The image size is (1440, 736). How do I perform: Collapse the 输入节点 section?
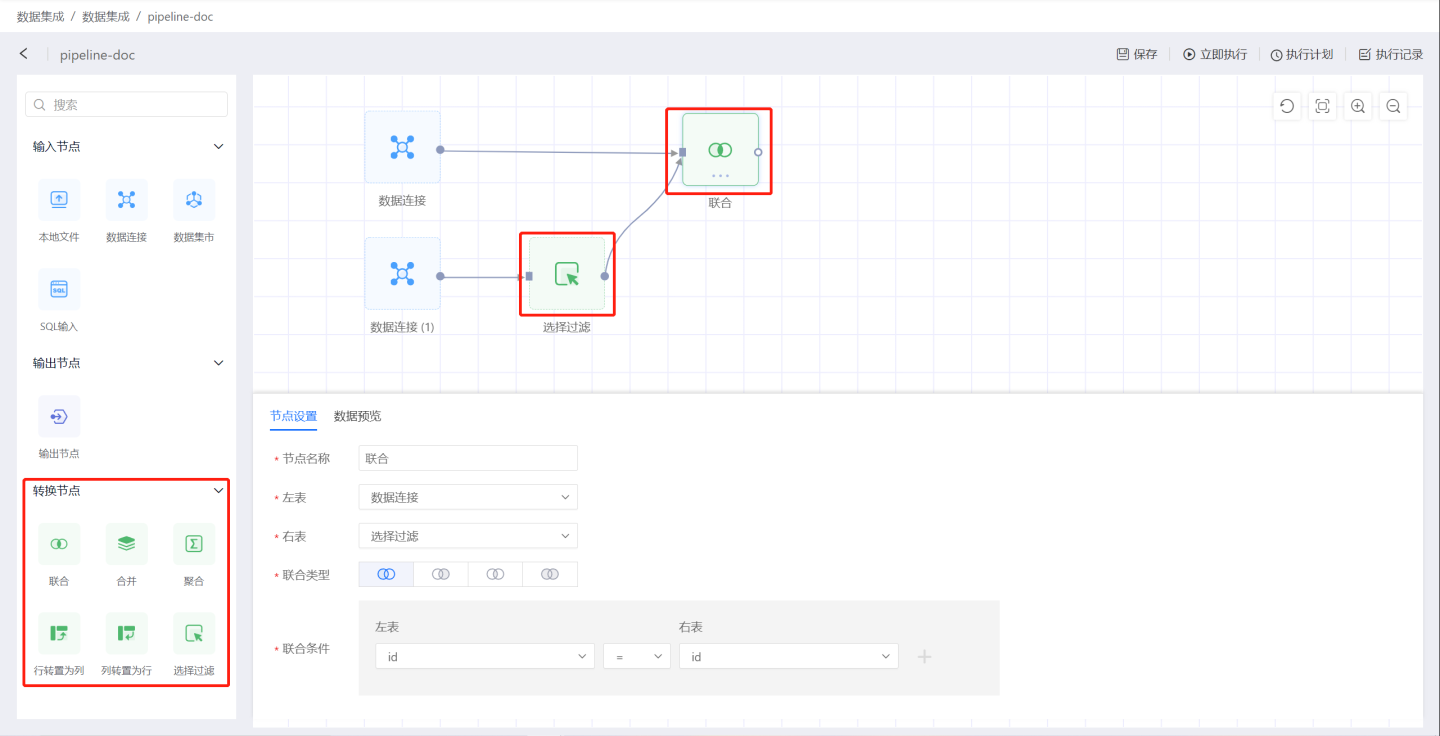coord(219,146)
